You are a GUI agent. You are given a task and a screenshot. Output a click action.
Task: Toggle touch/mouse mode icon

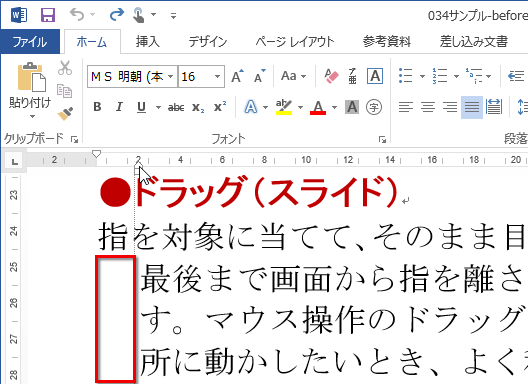pos(138,15)
